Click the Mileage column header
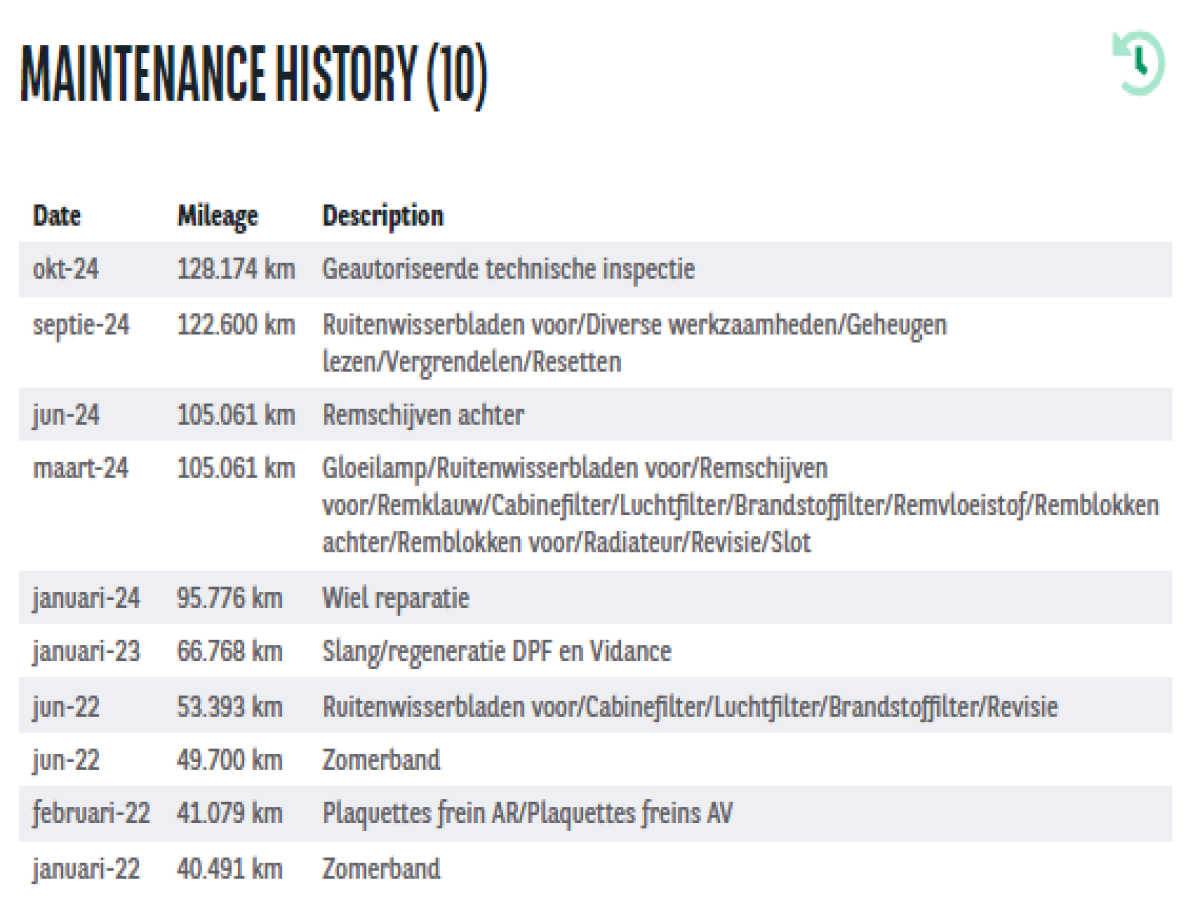This screenshot has height=900, width=1200. click(x=217, y=215)
